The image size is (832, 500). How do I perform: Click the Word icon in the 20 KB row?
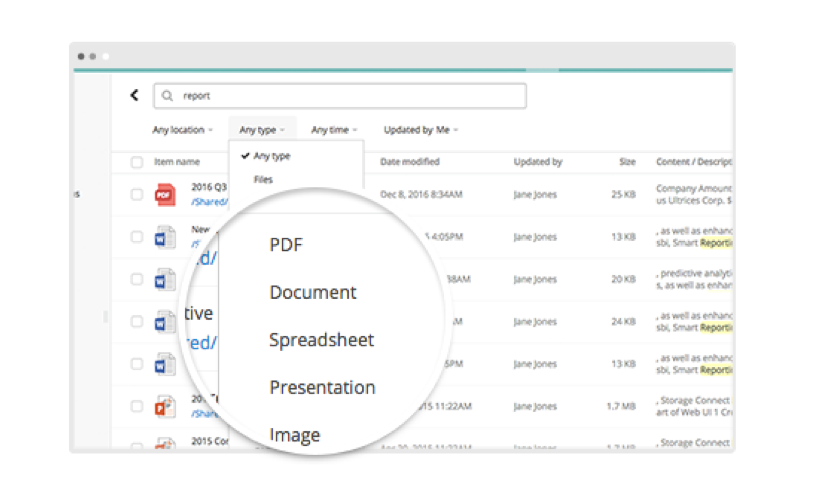(x=165, y=280)
